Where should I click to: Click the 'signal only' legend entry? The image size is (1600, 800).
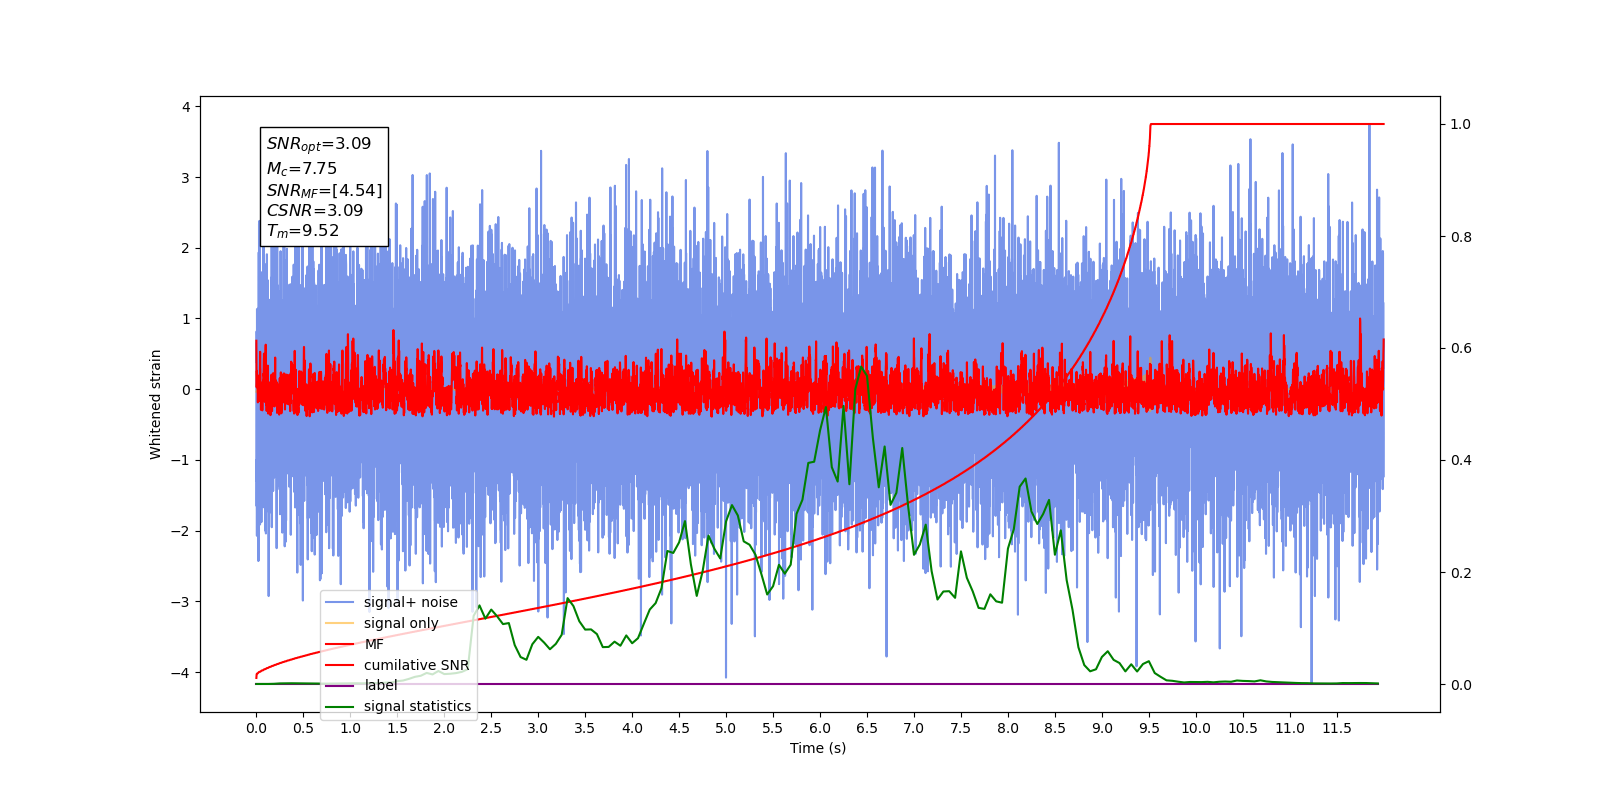(383, 623)
